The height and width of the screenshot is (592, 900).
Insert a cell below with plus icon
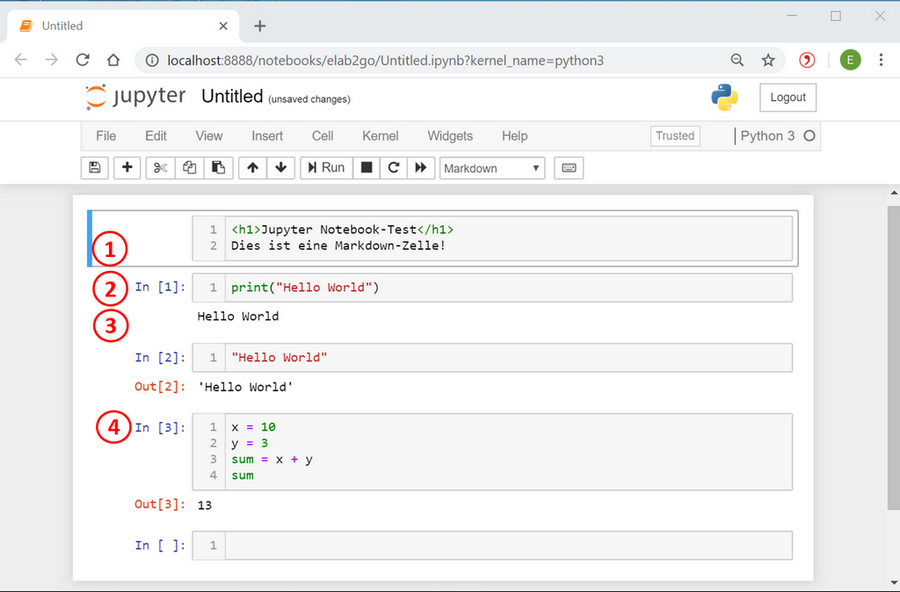[127, 168]
